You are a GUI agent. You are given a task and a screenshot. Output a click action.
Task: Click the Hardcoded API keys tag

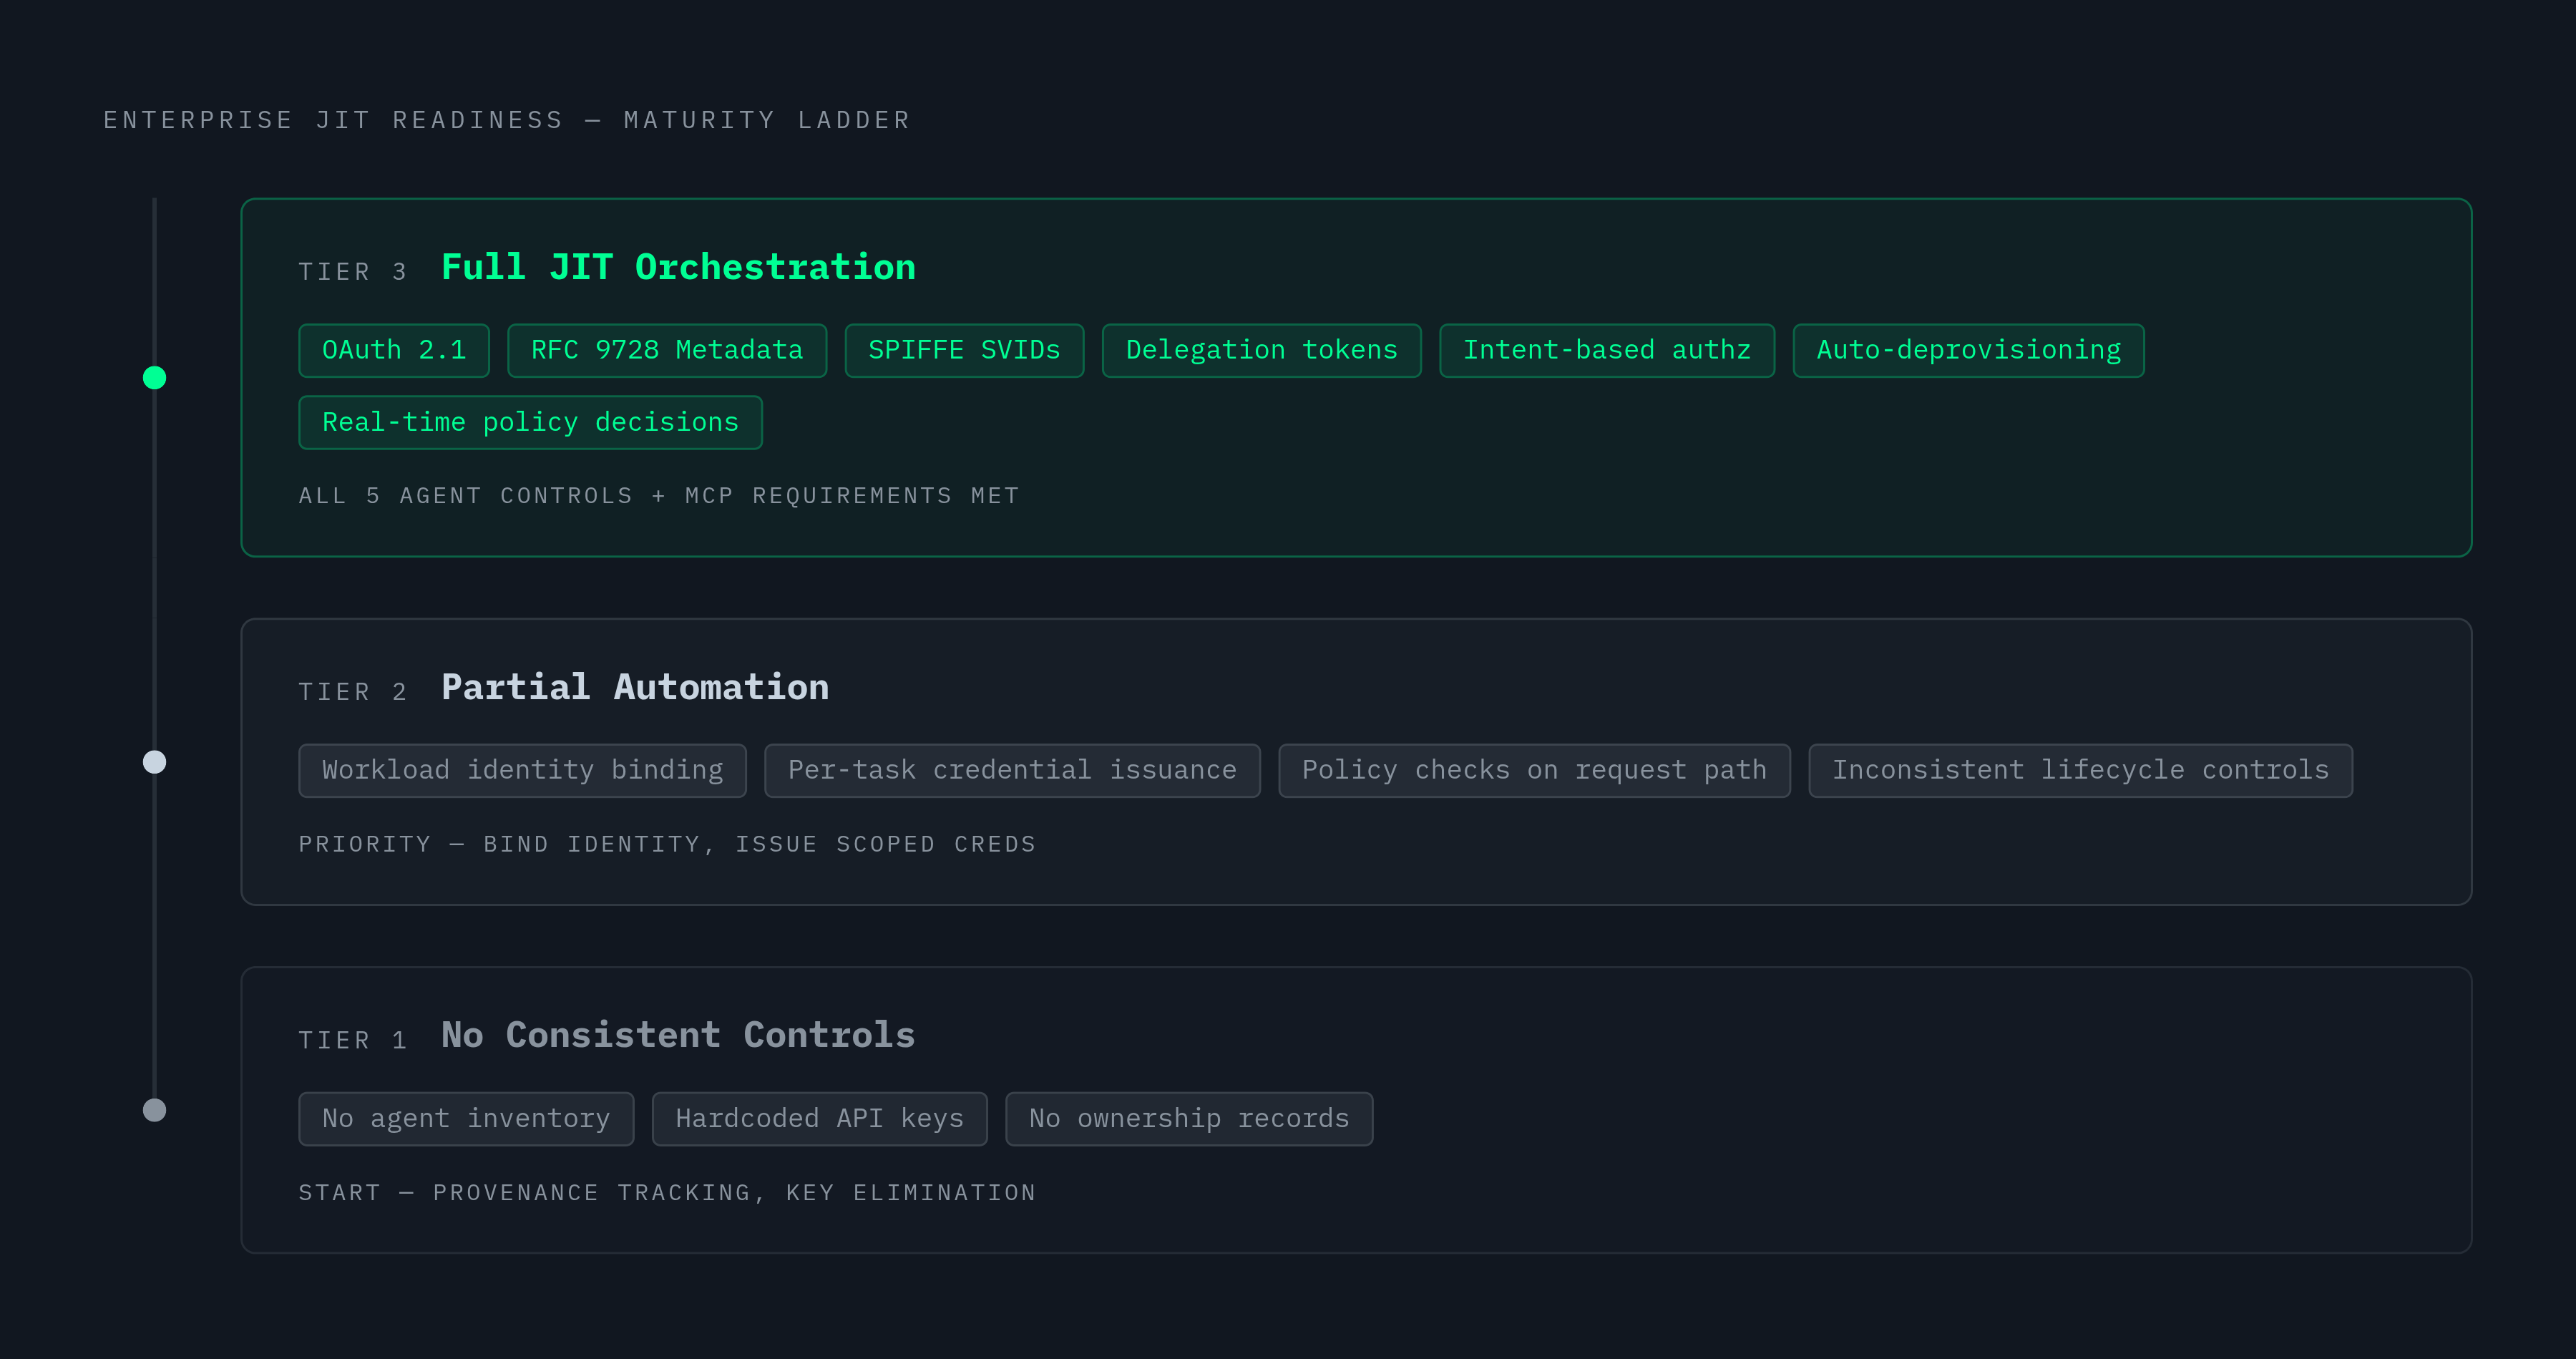(819, 1118)
